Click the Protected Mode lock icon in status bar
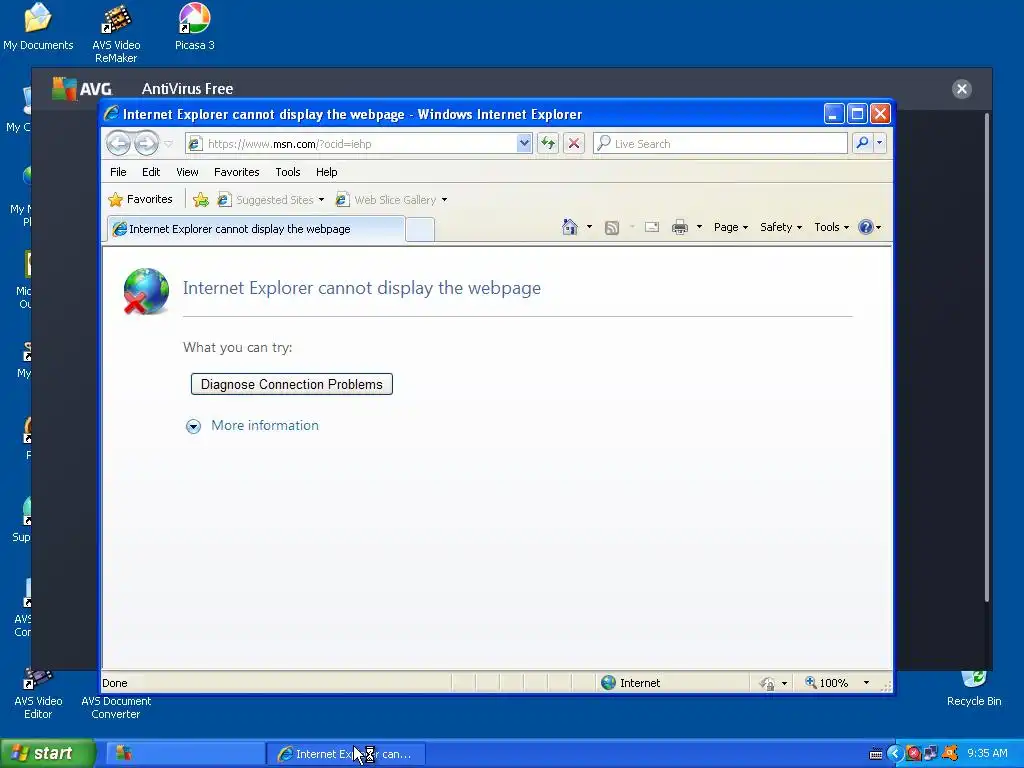Viewport: 1024px width, 768px height. [x=768, y=683]
